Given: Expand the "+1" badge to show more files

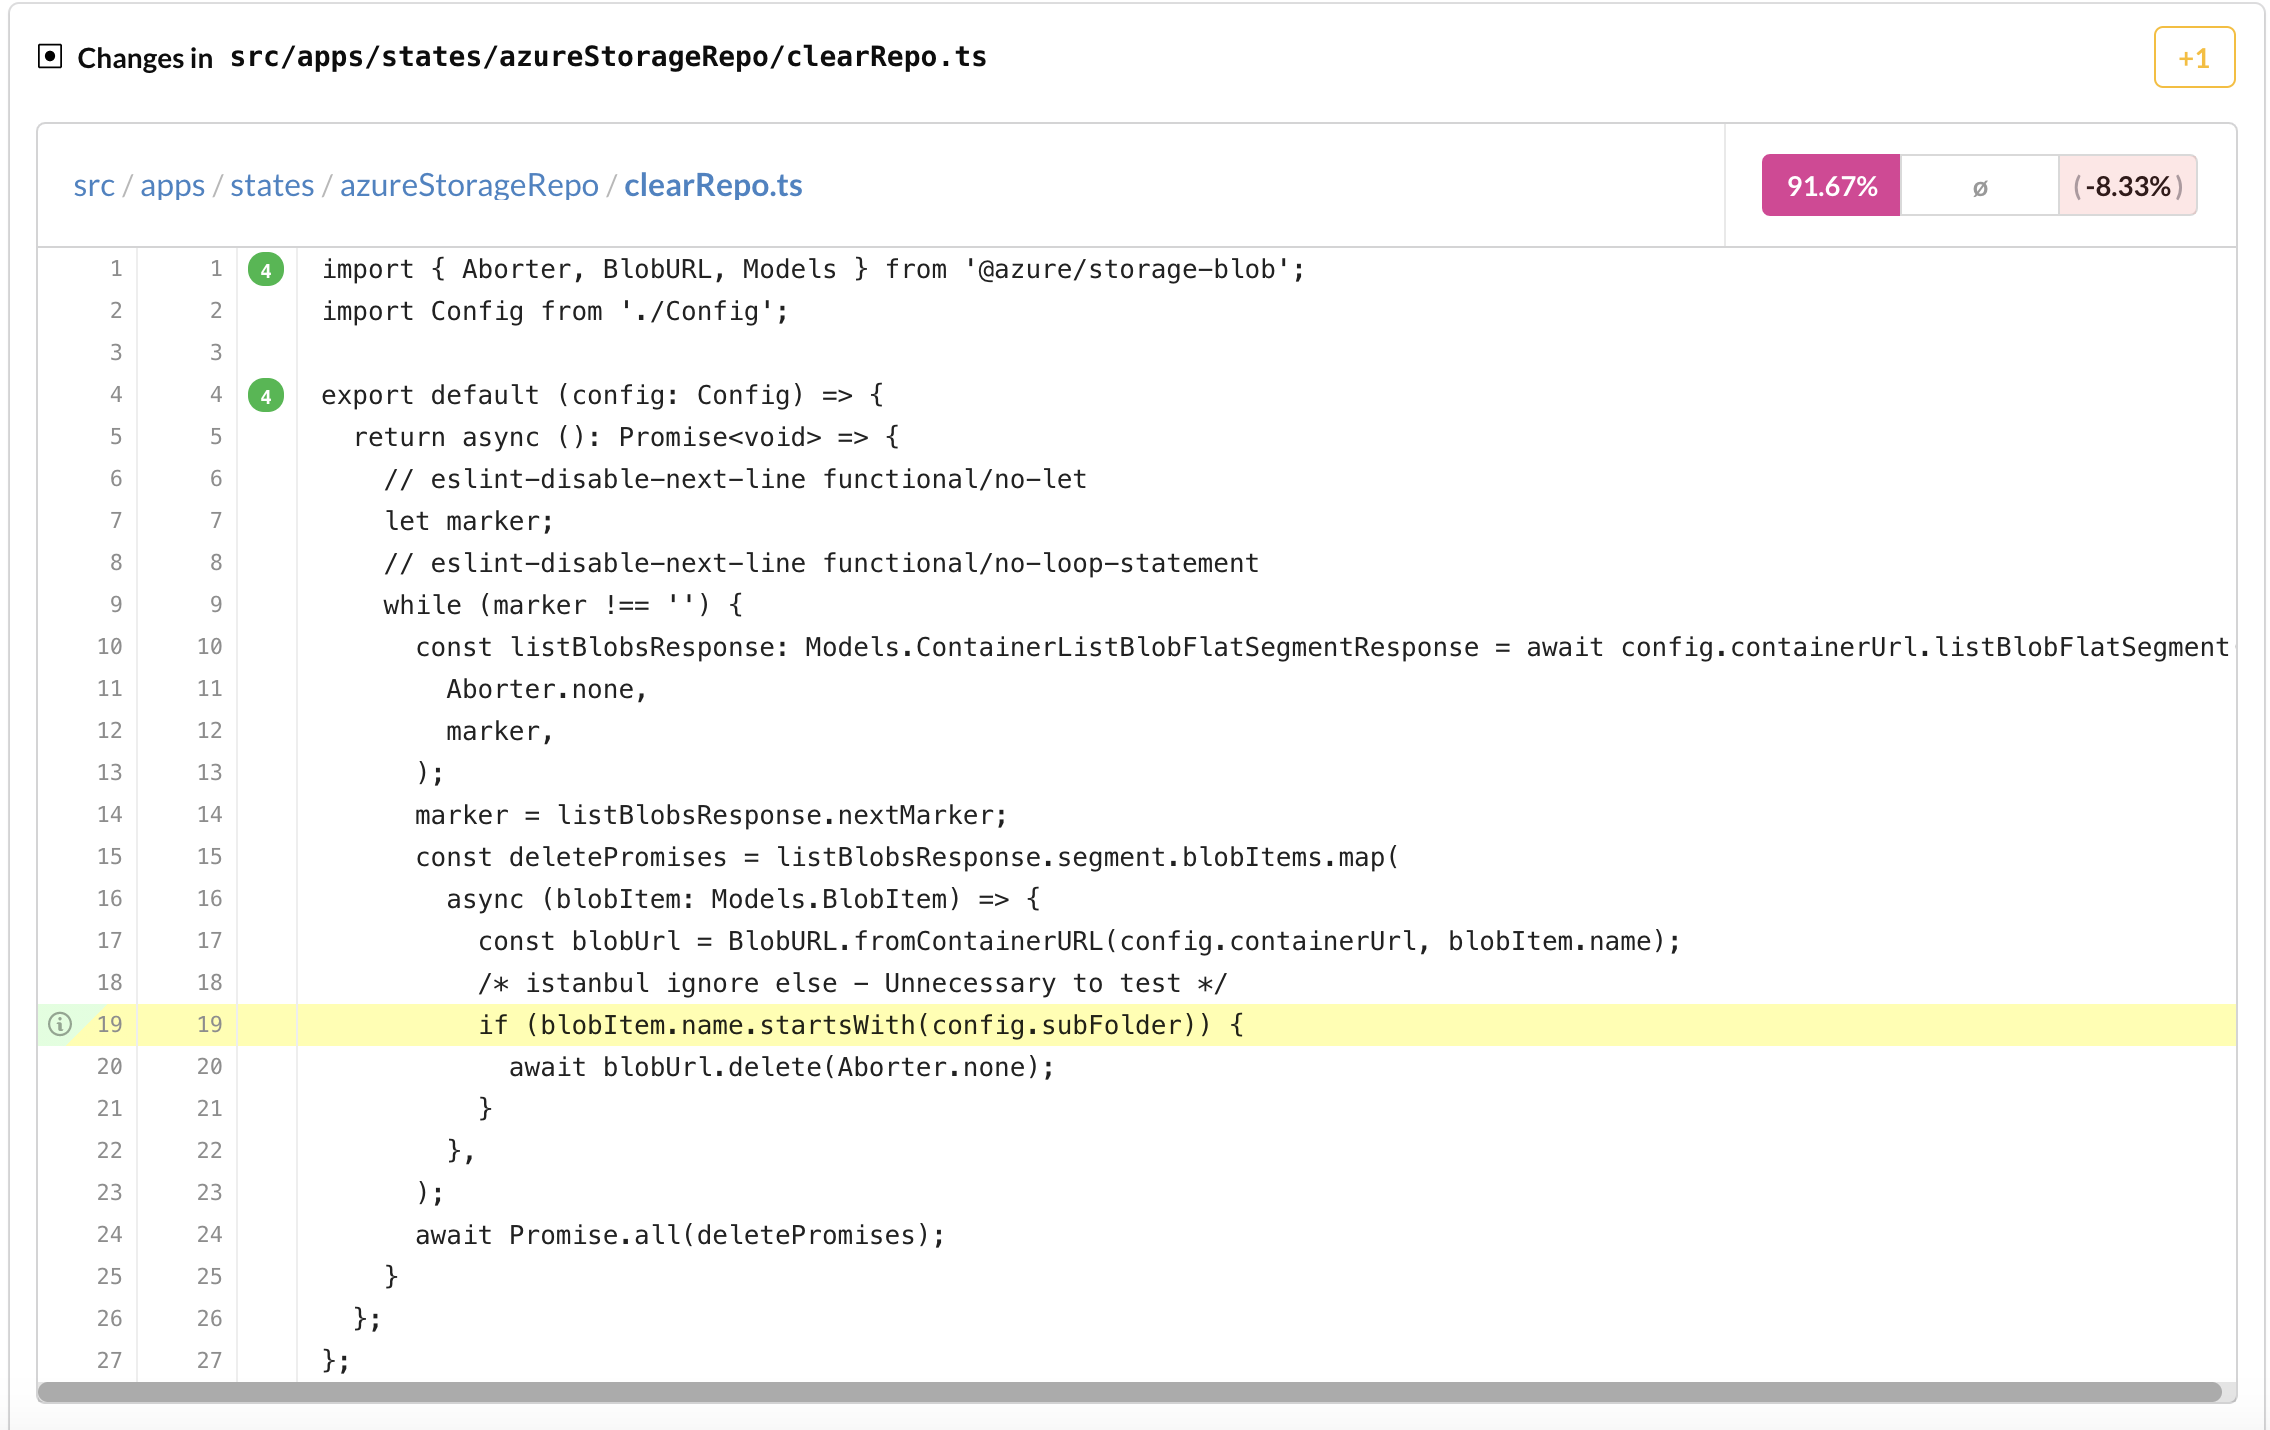Looking at the screenshot, I should (x=2193, y=58).
